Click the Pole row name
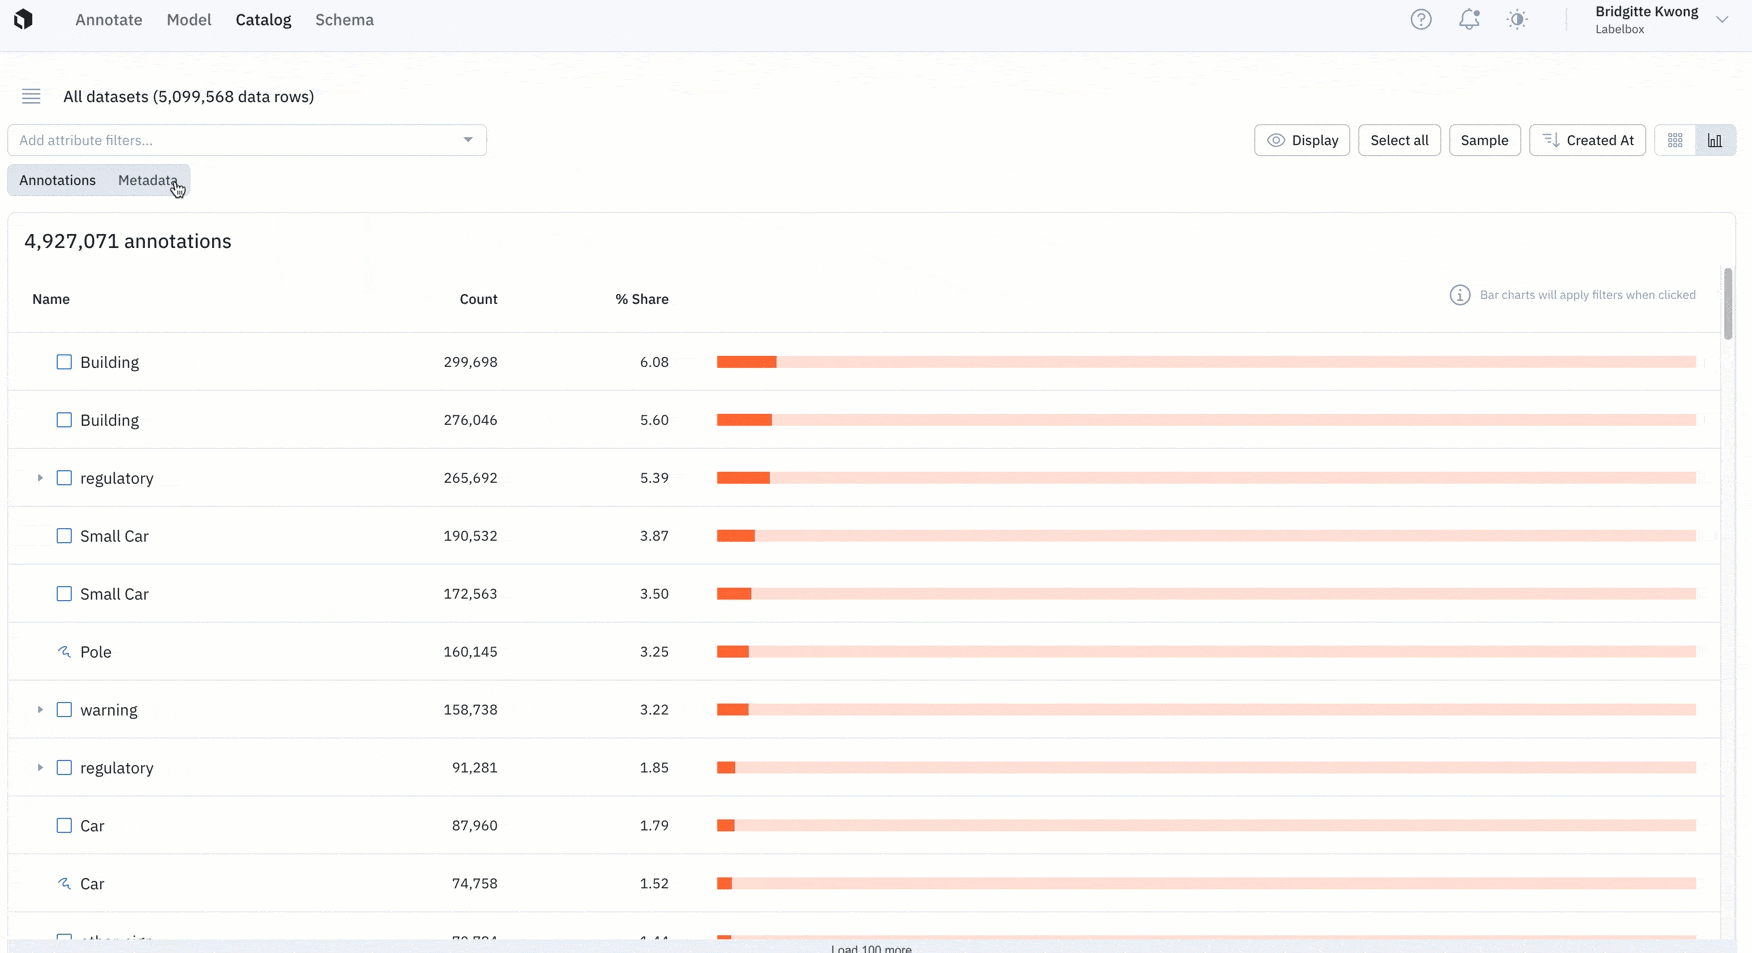 [96, 652]
